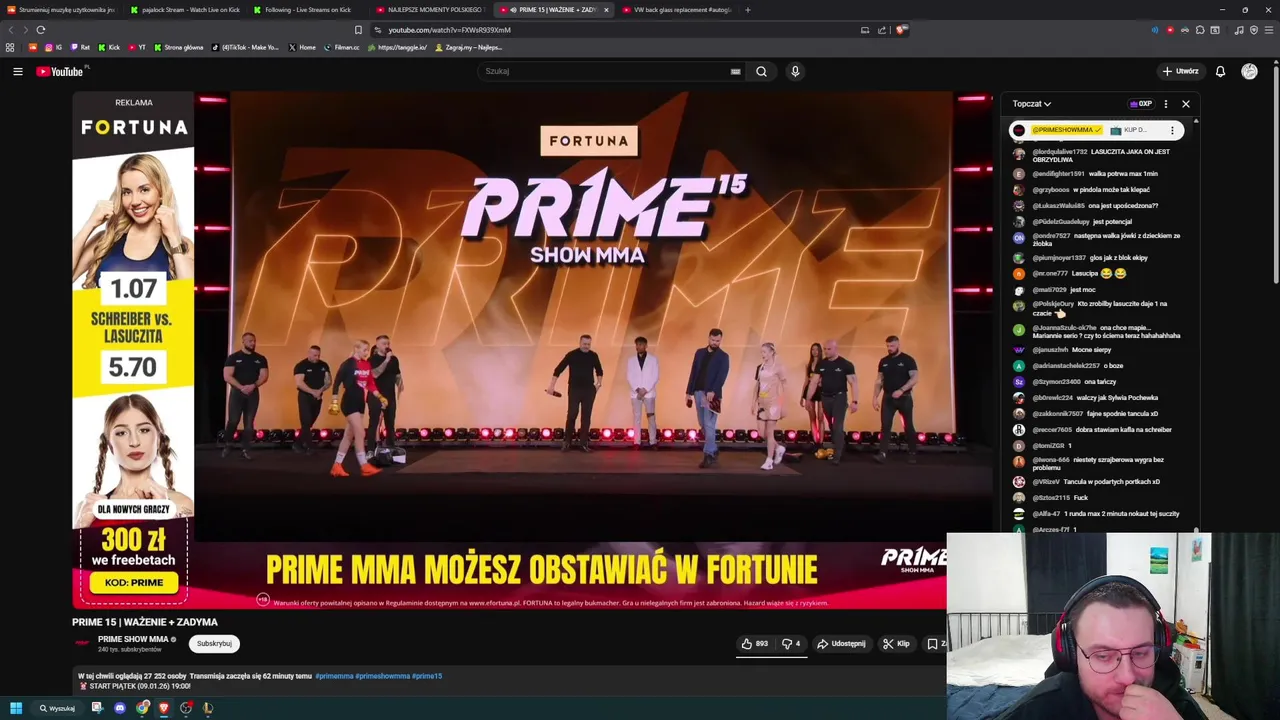1280x720 pixels.
Task: Open the bookmark icon beside address bar
Action: click(358, 30)
